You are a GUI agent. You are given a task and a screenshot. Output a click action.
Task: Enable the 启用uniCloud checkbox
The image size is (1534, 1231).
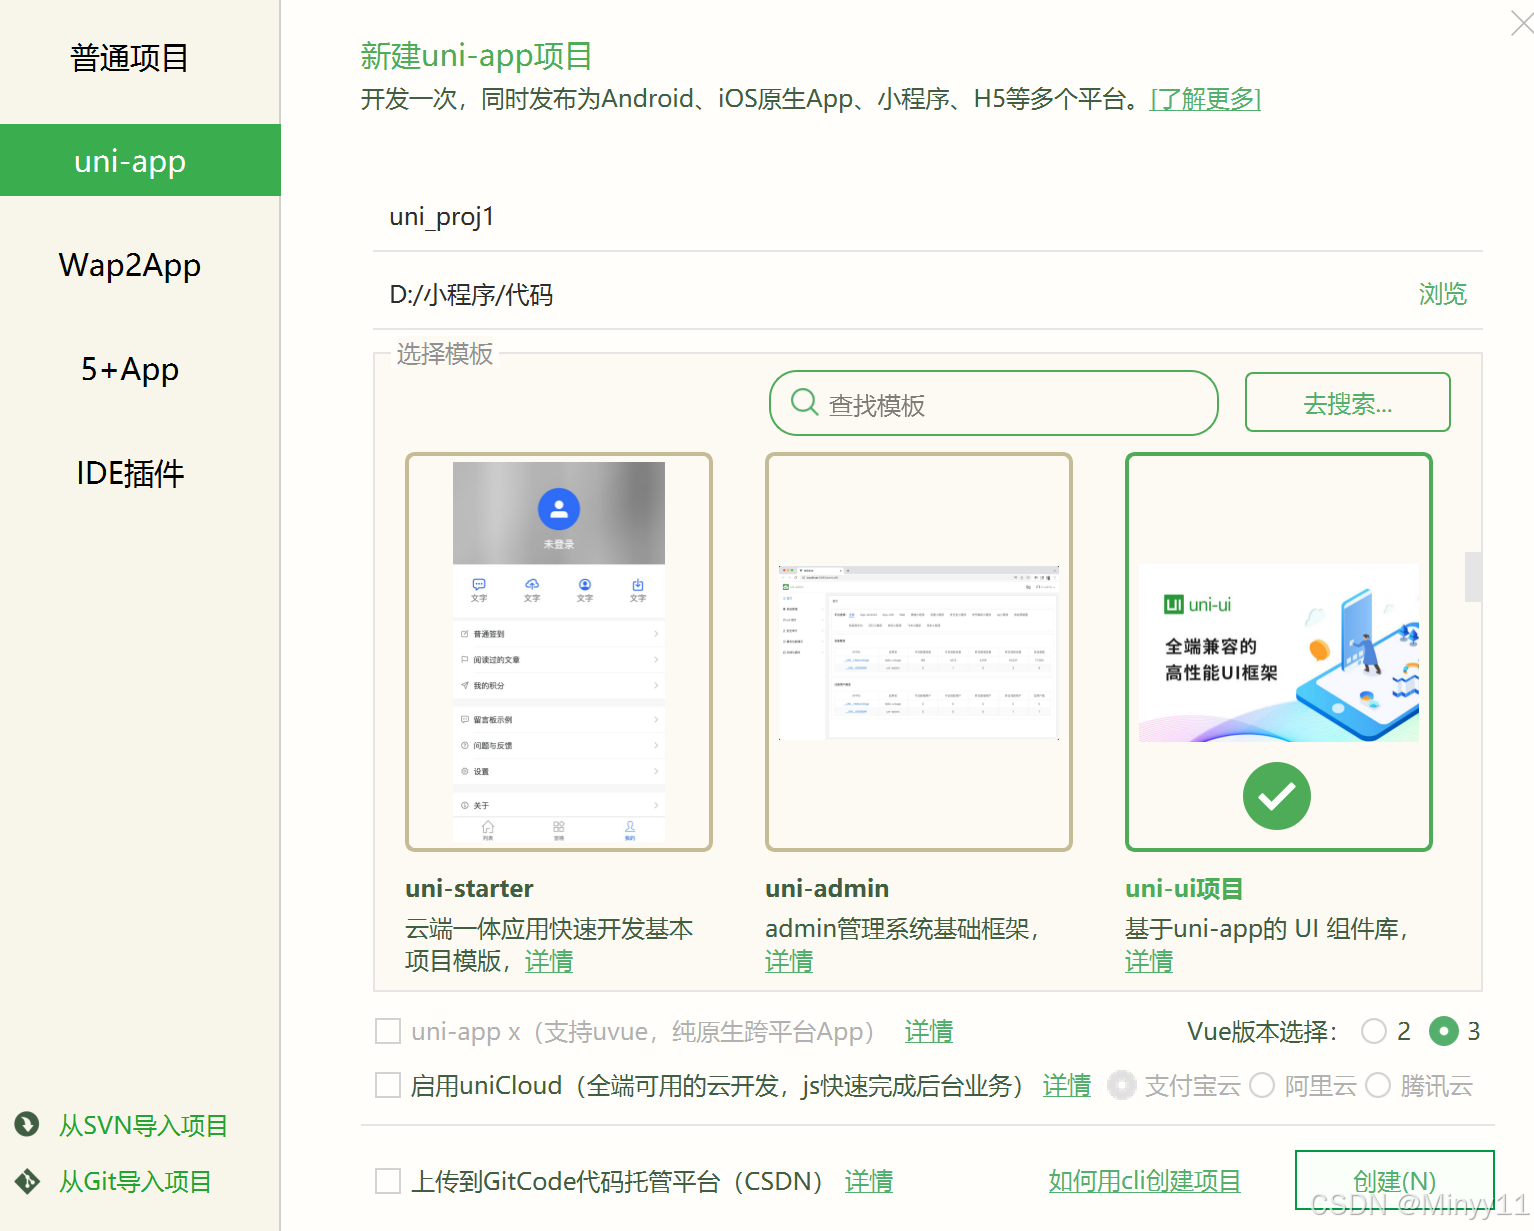(388, 1085)
